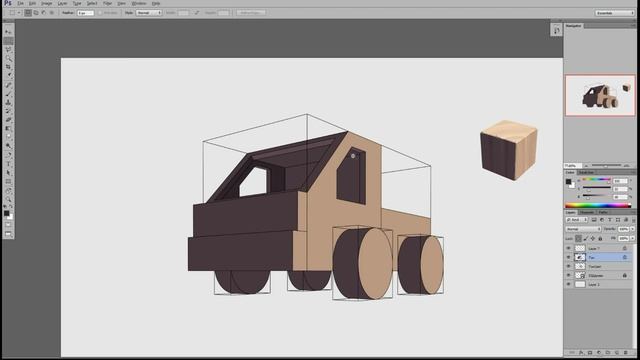Select the Pen tool
The width and height of the screenshot is (640, 360).
[8, 155]
